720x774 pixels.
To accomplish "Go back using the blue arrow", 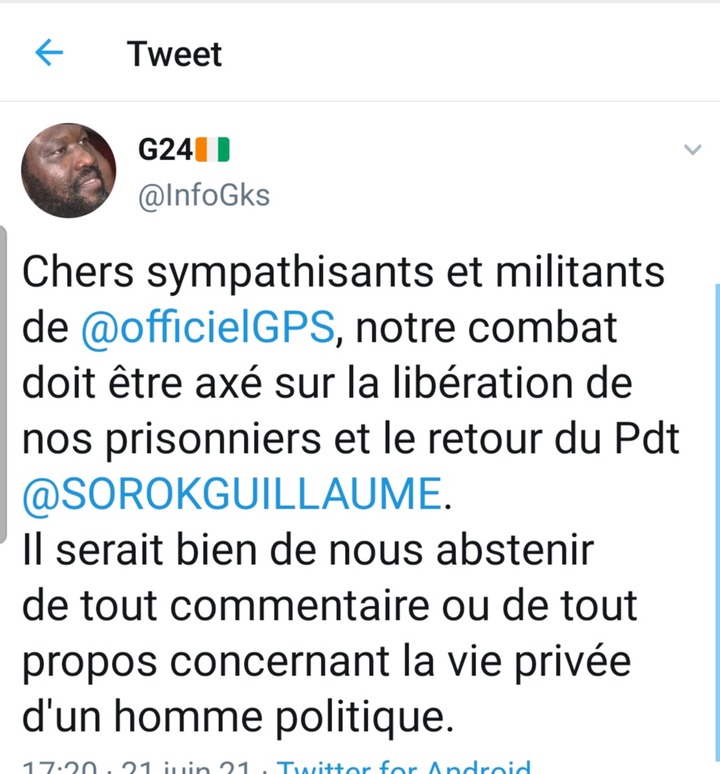I will (49, 53).
